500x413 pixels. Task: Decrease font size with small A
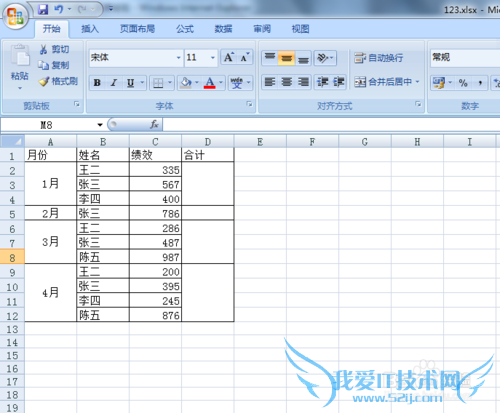point(245,57)
